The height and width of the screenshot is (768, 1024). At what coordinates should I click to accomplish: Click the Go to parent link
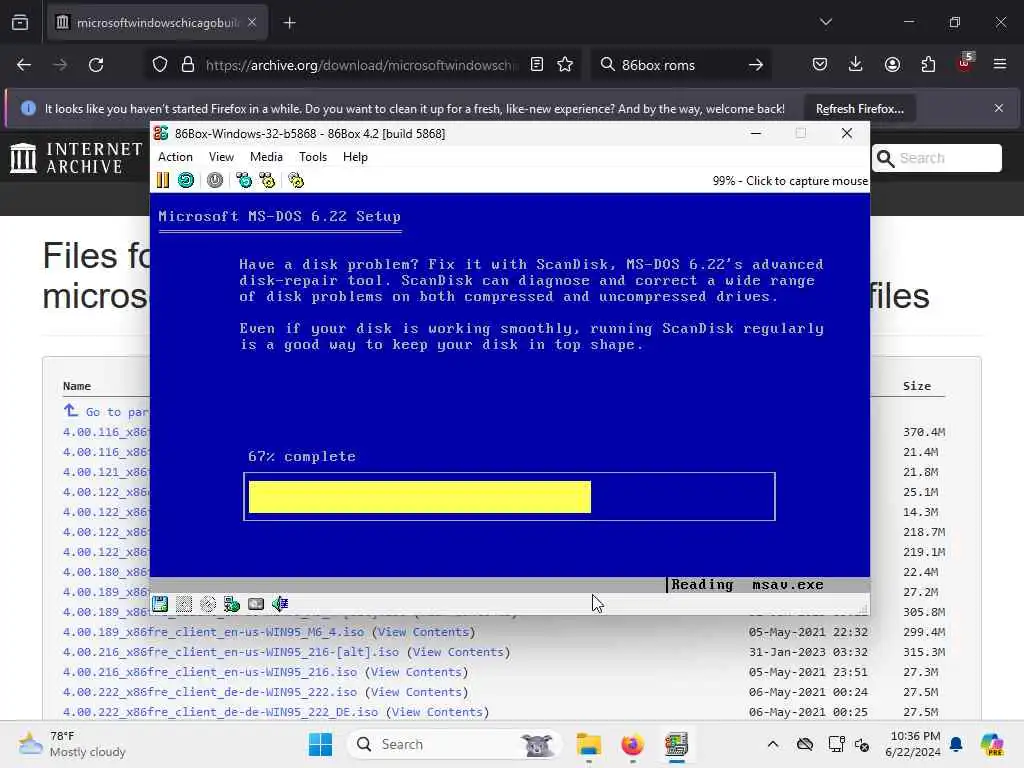tap(106, 411)
